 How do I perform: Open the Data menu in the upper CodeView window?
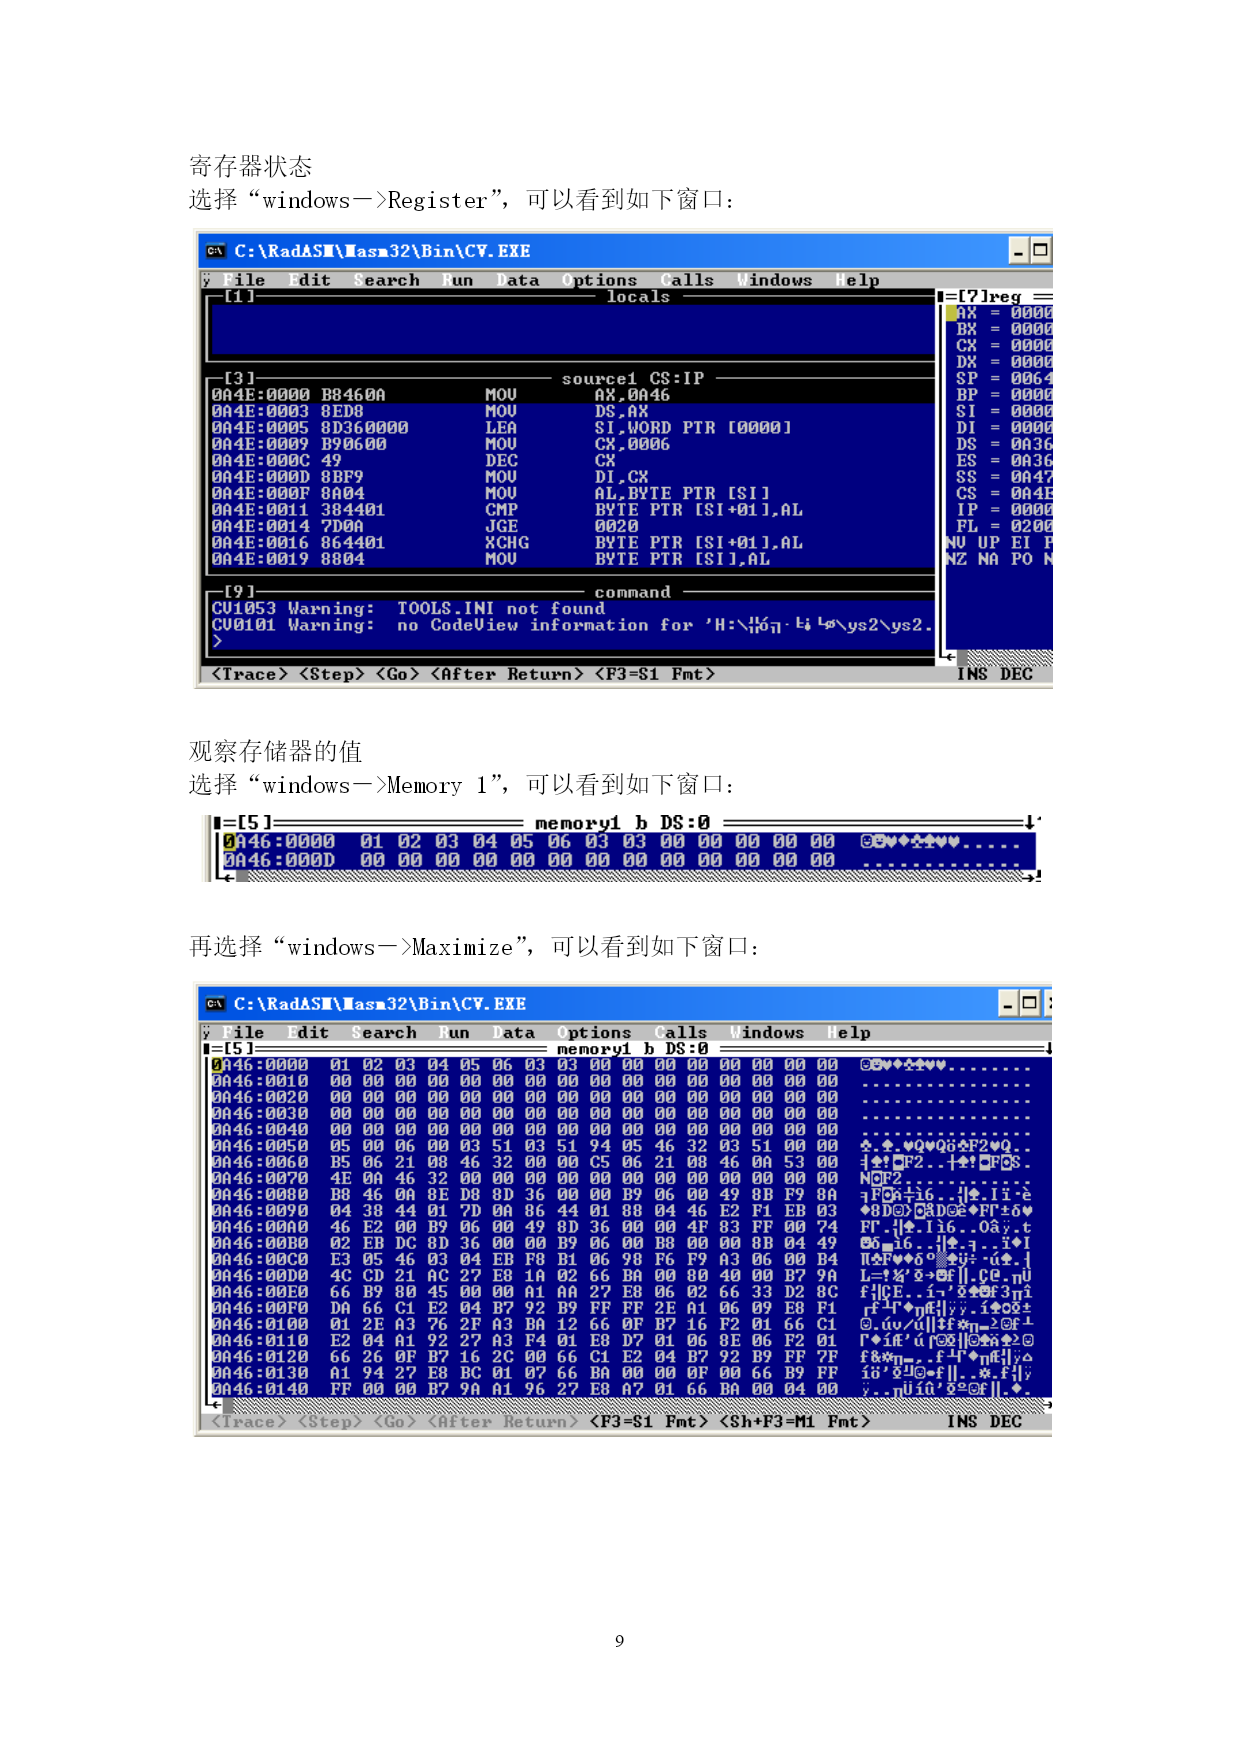coord(518,280)
